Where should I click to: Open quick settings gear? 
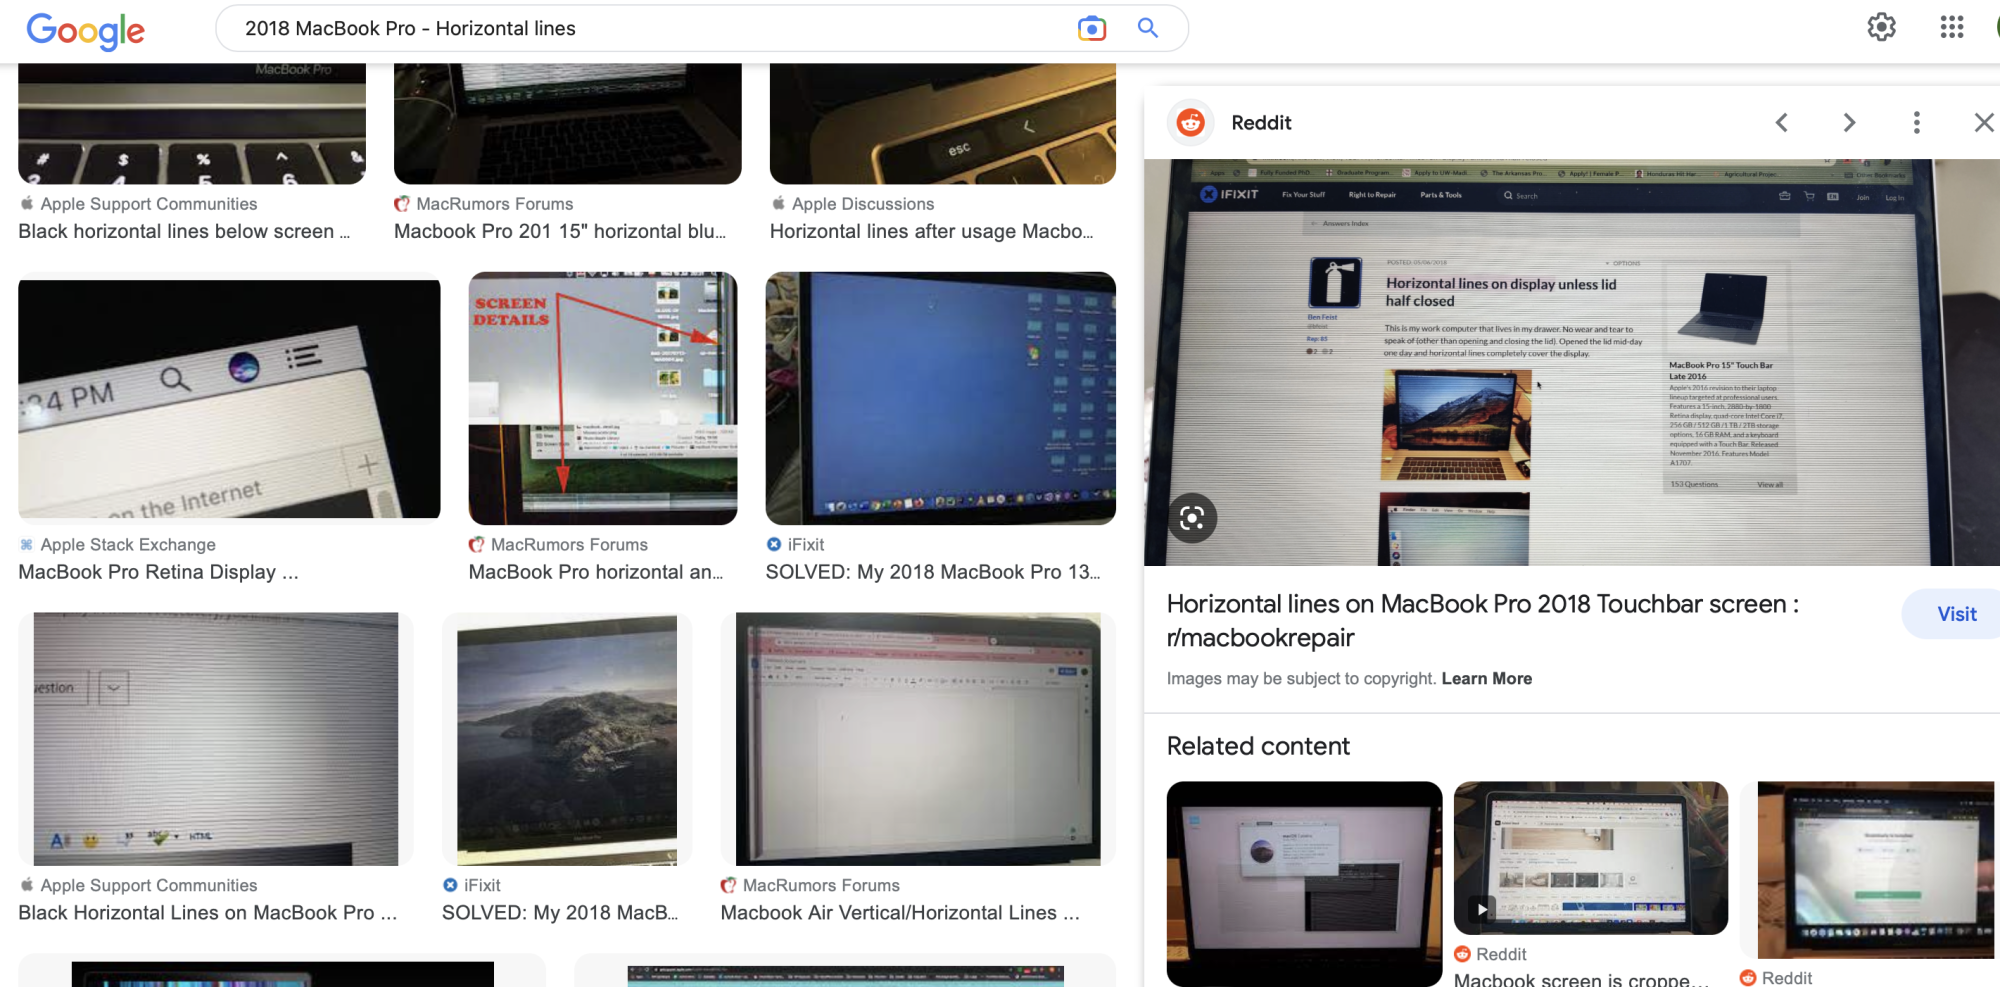tap(1882, 27)
